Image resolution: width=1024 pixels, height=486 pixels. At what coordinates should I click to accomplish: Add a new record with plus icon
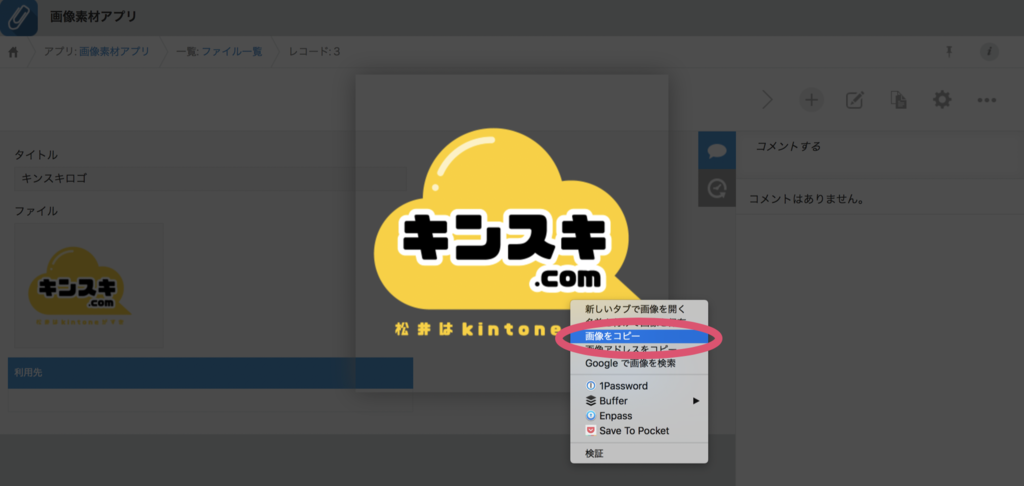pyautogui.click(x=811, y=100)
